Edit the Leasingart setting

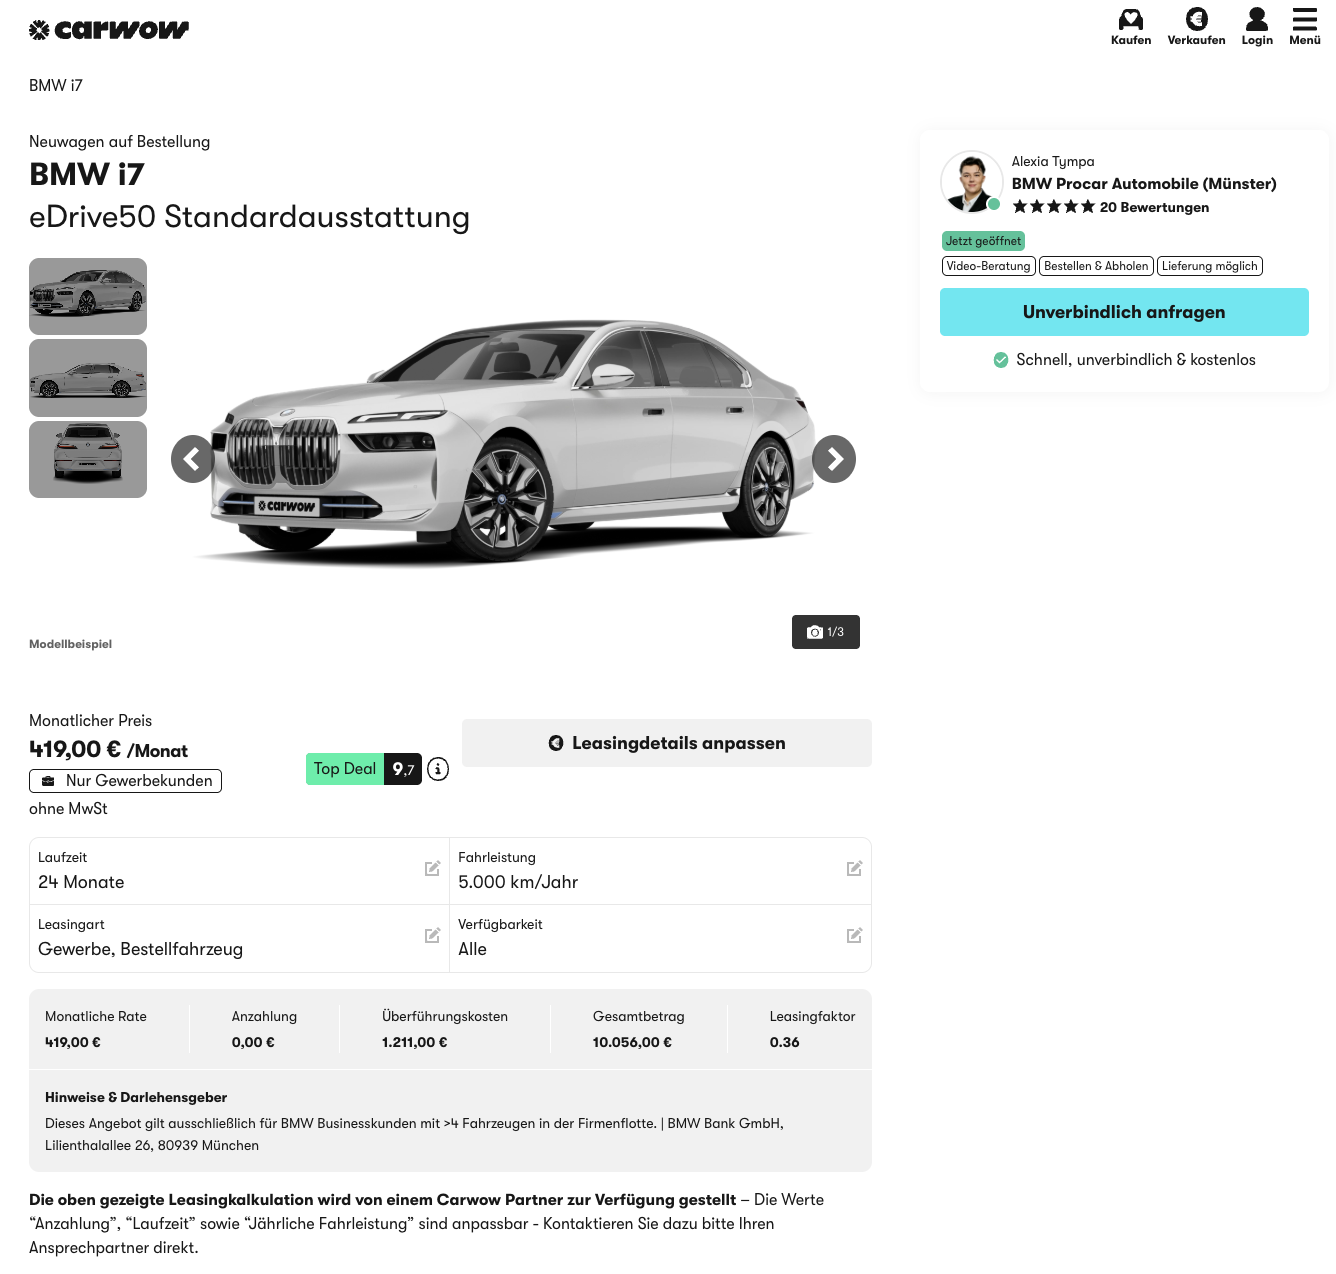click(x=432, y=936)
